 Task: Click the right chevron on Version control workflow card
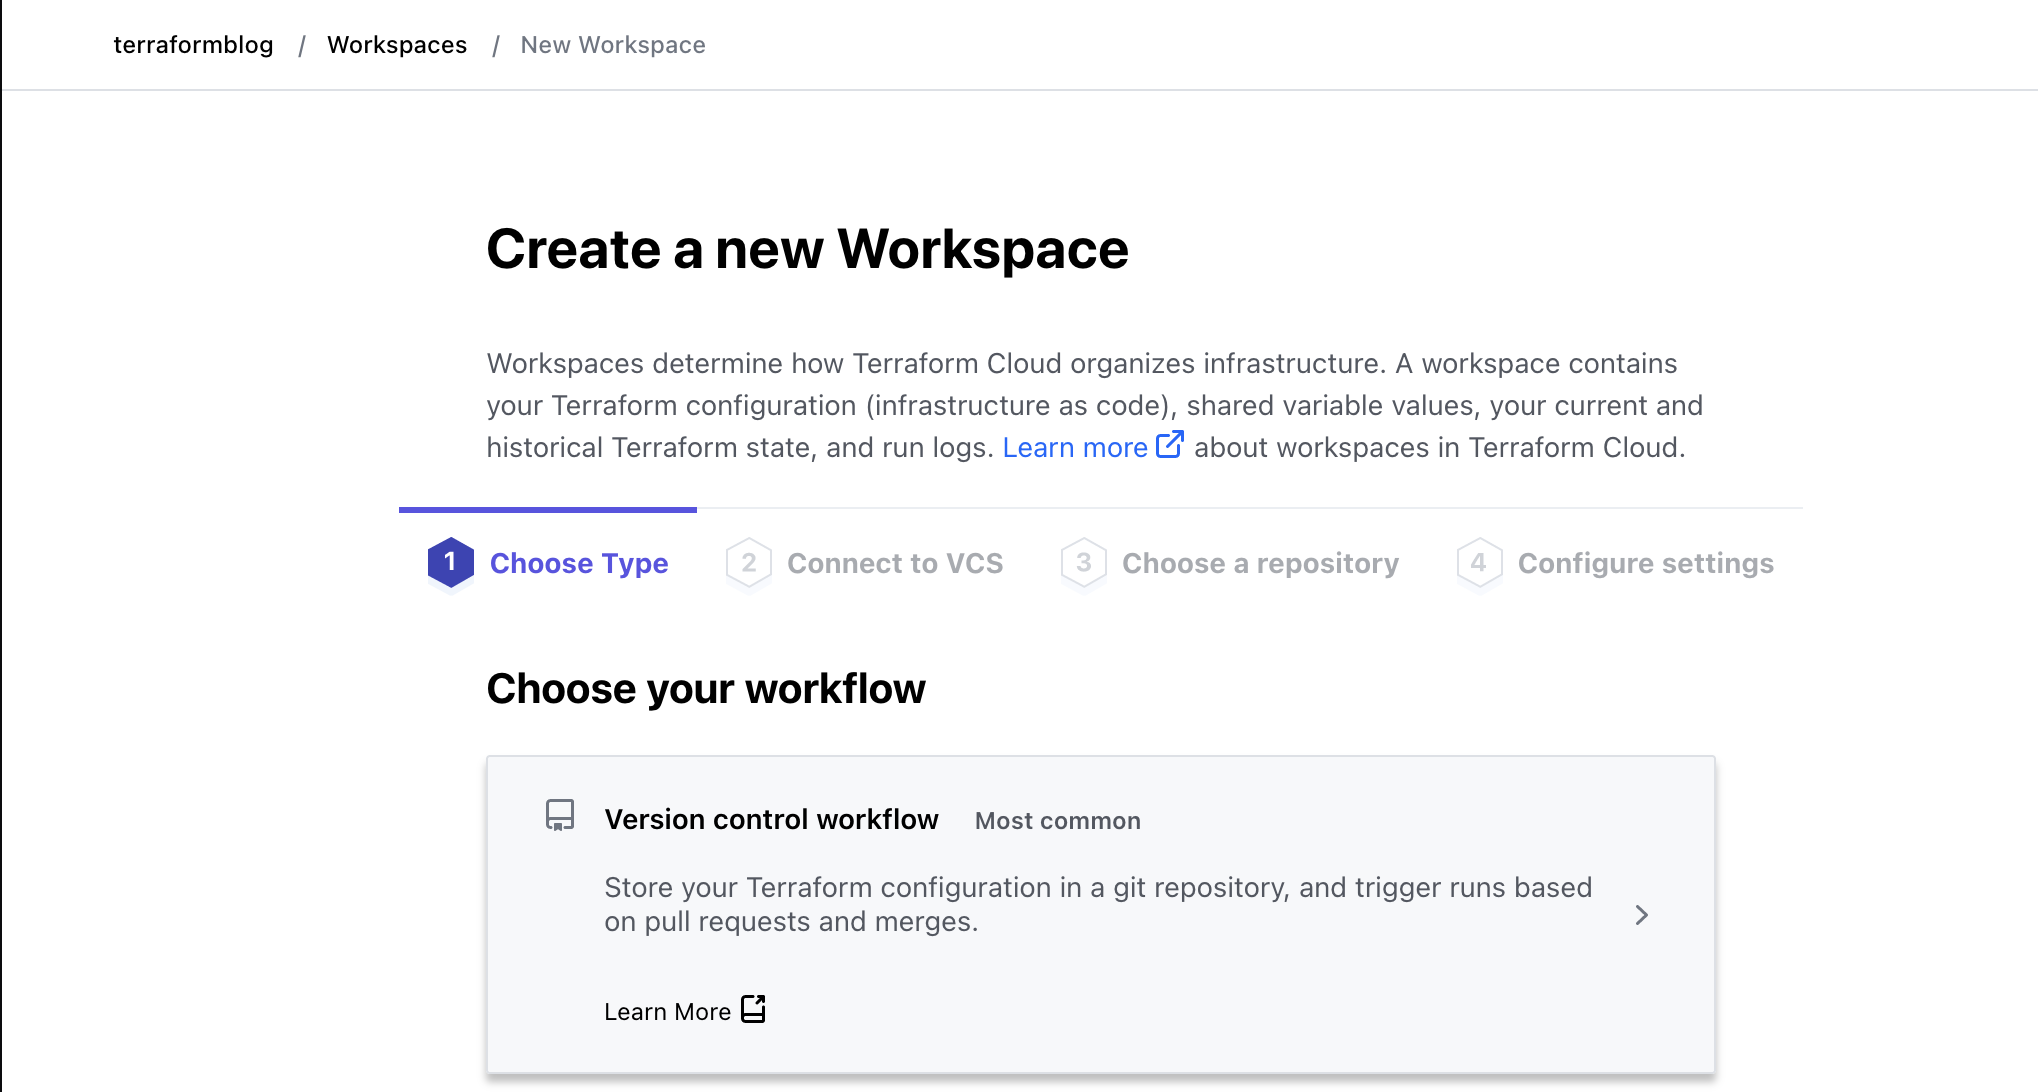click(x=1641, y=914)
